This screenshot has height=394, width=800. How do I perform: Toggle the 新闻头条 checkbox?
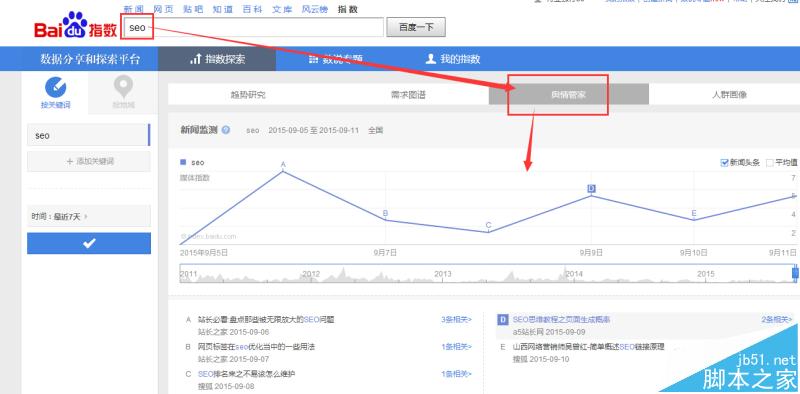724,163
